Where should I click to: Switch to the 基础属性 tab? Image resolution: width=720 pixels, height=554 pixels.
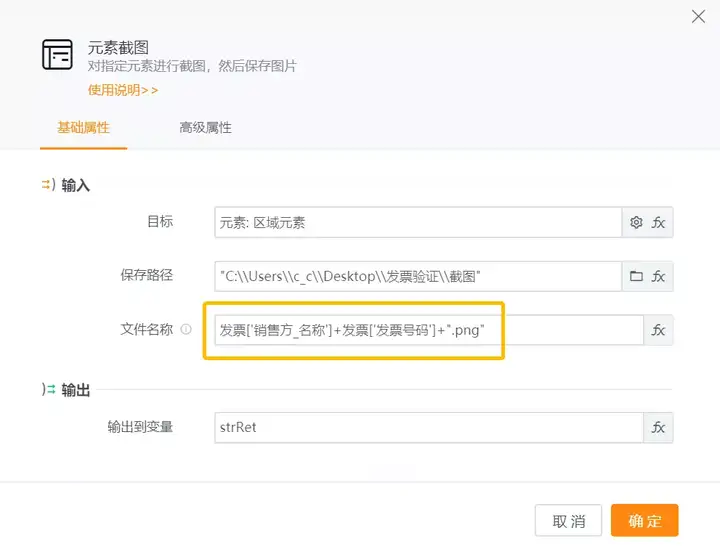84,128
